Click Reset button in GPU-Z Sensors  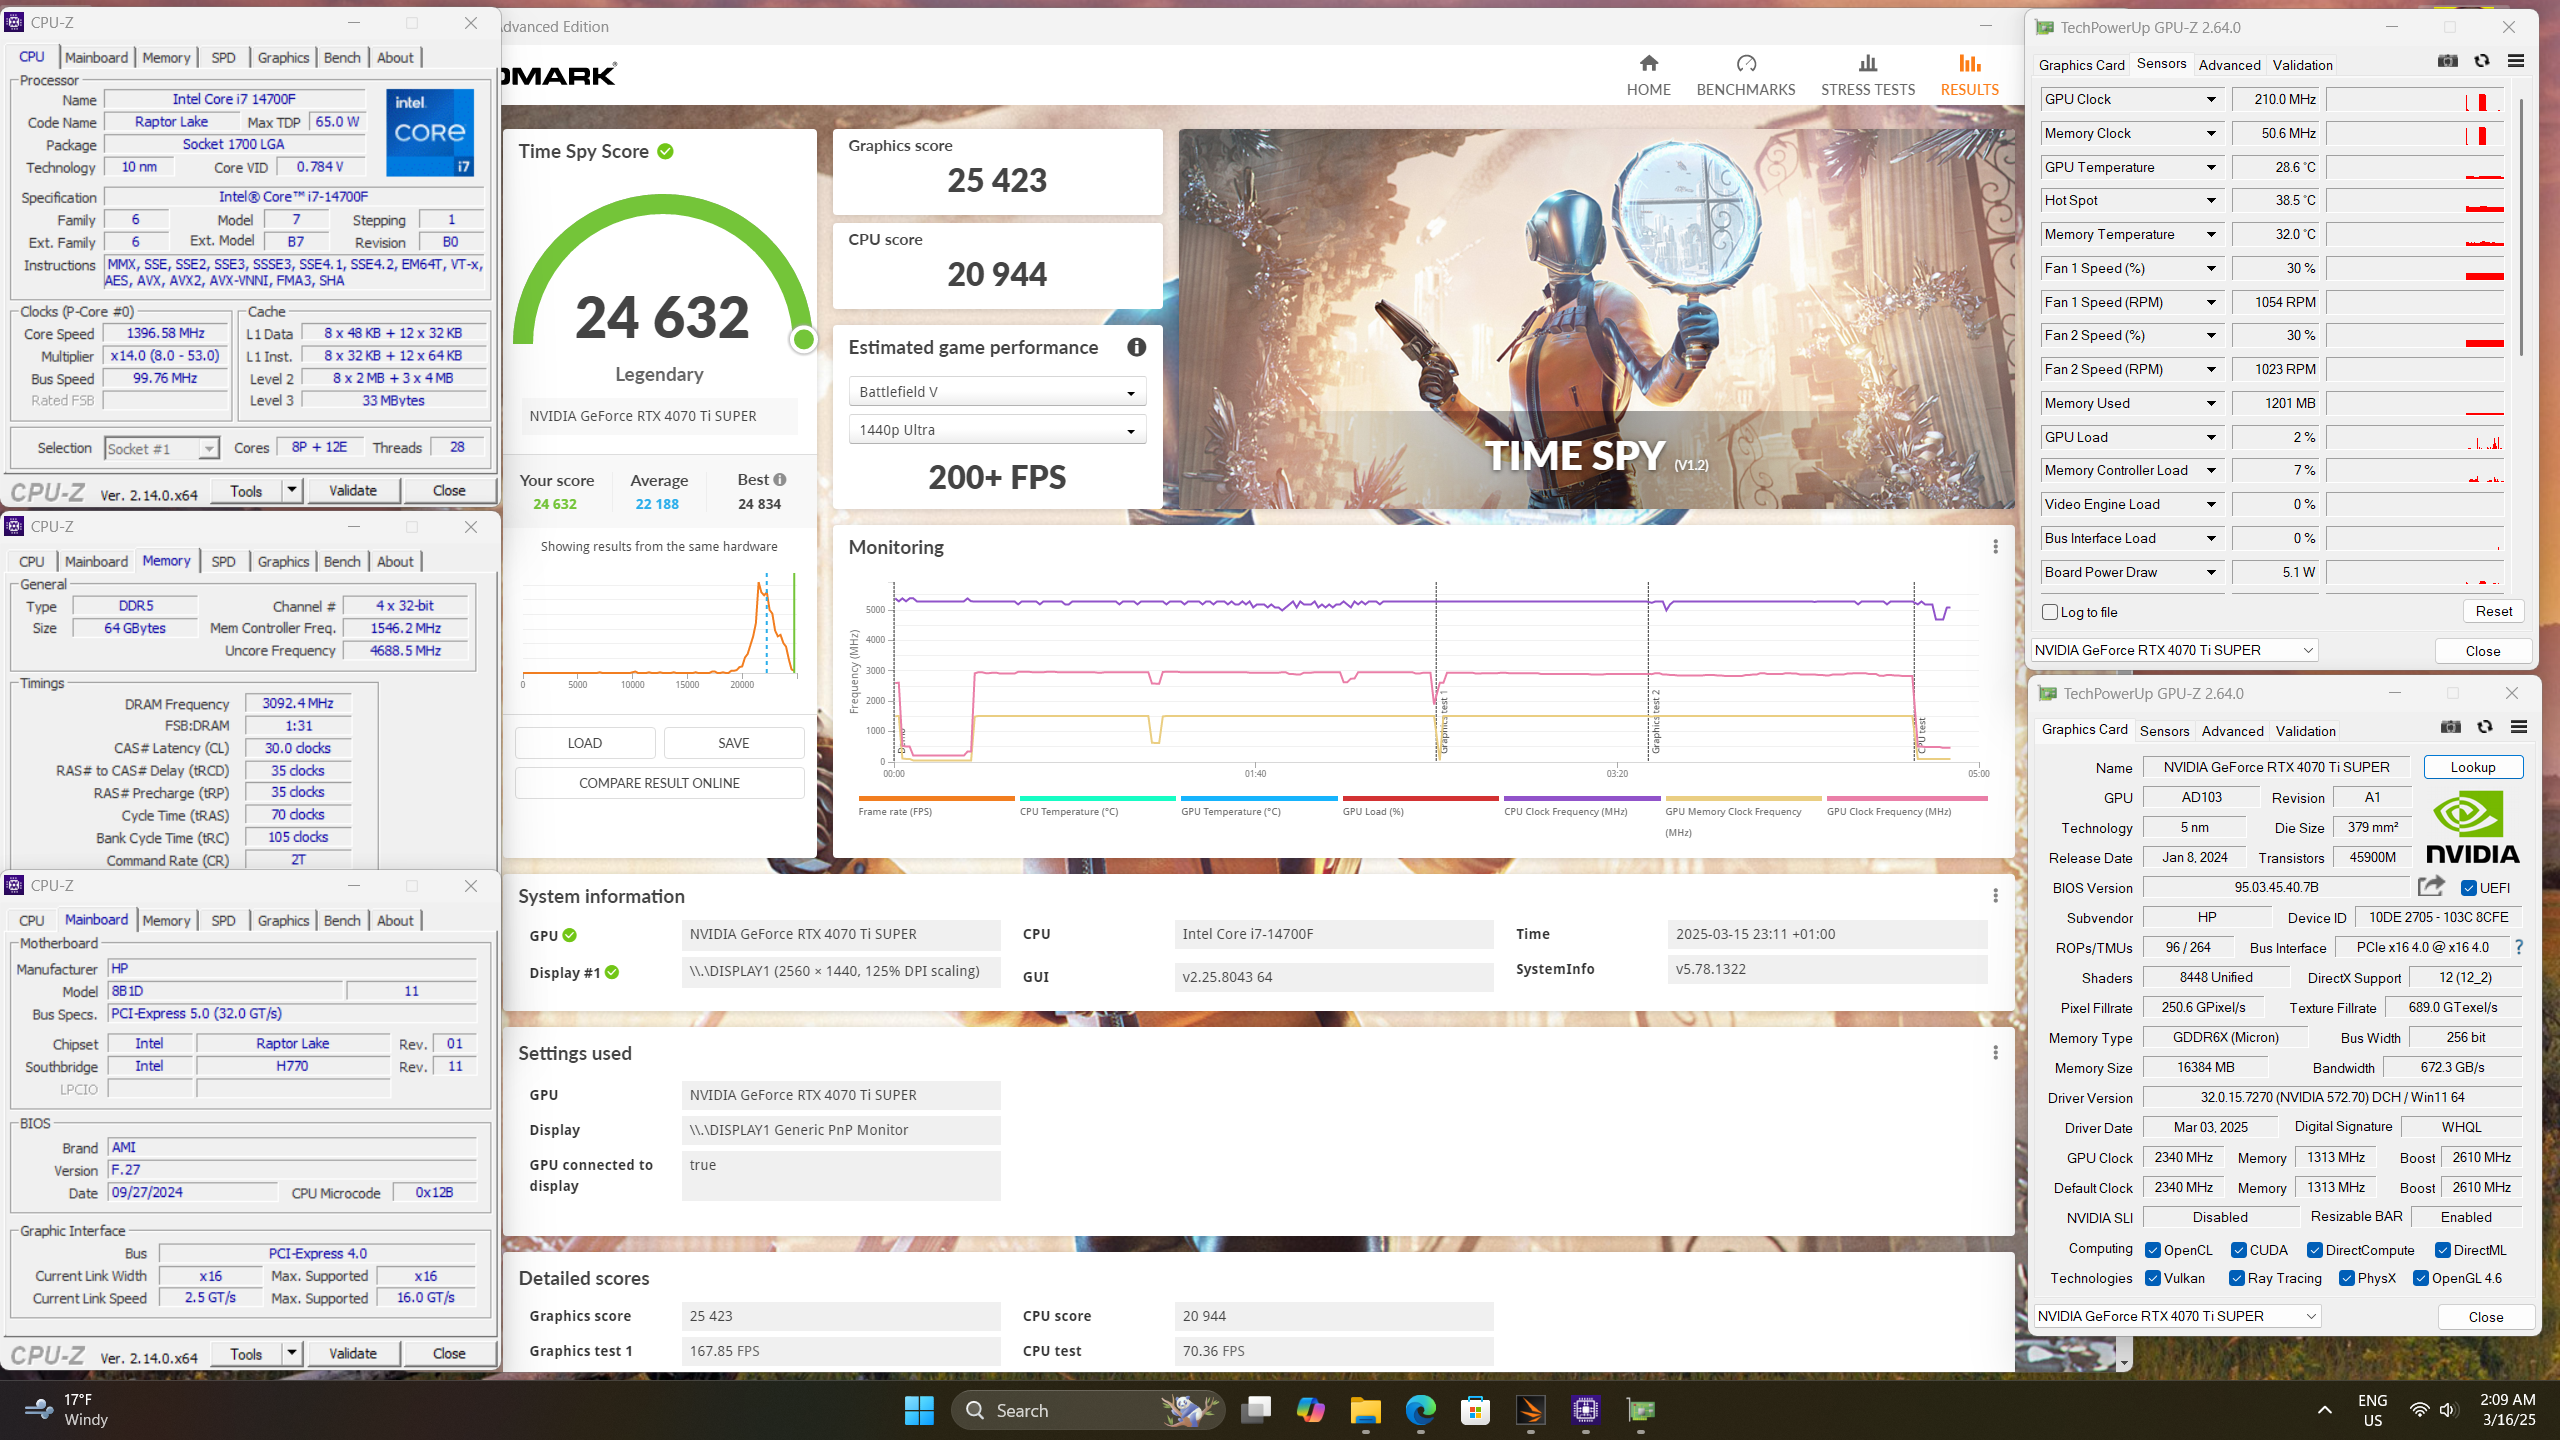coord(2493,611)
